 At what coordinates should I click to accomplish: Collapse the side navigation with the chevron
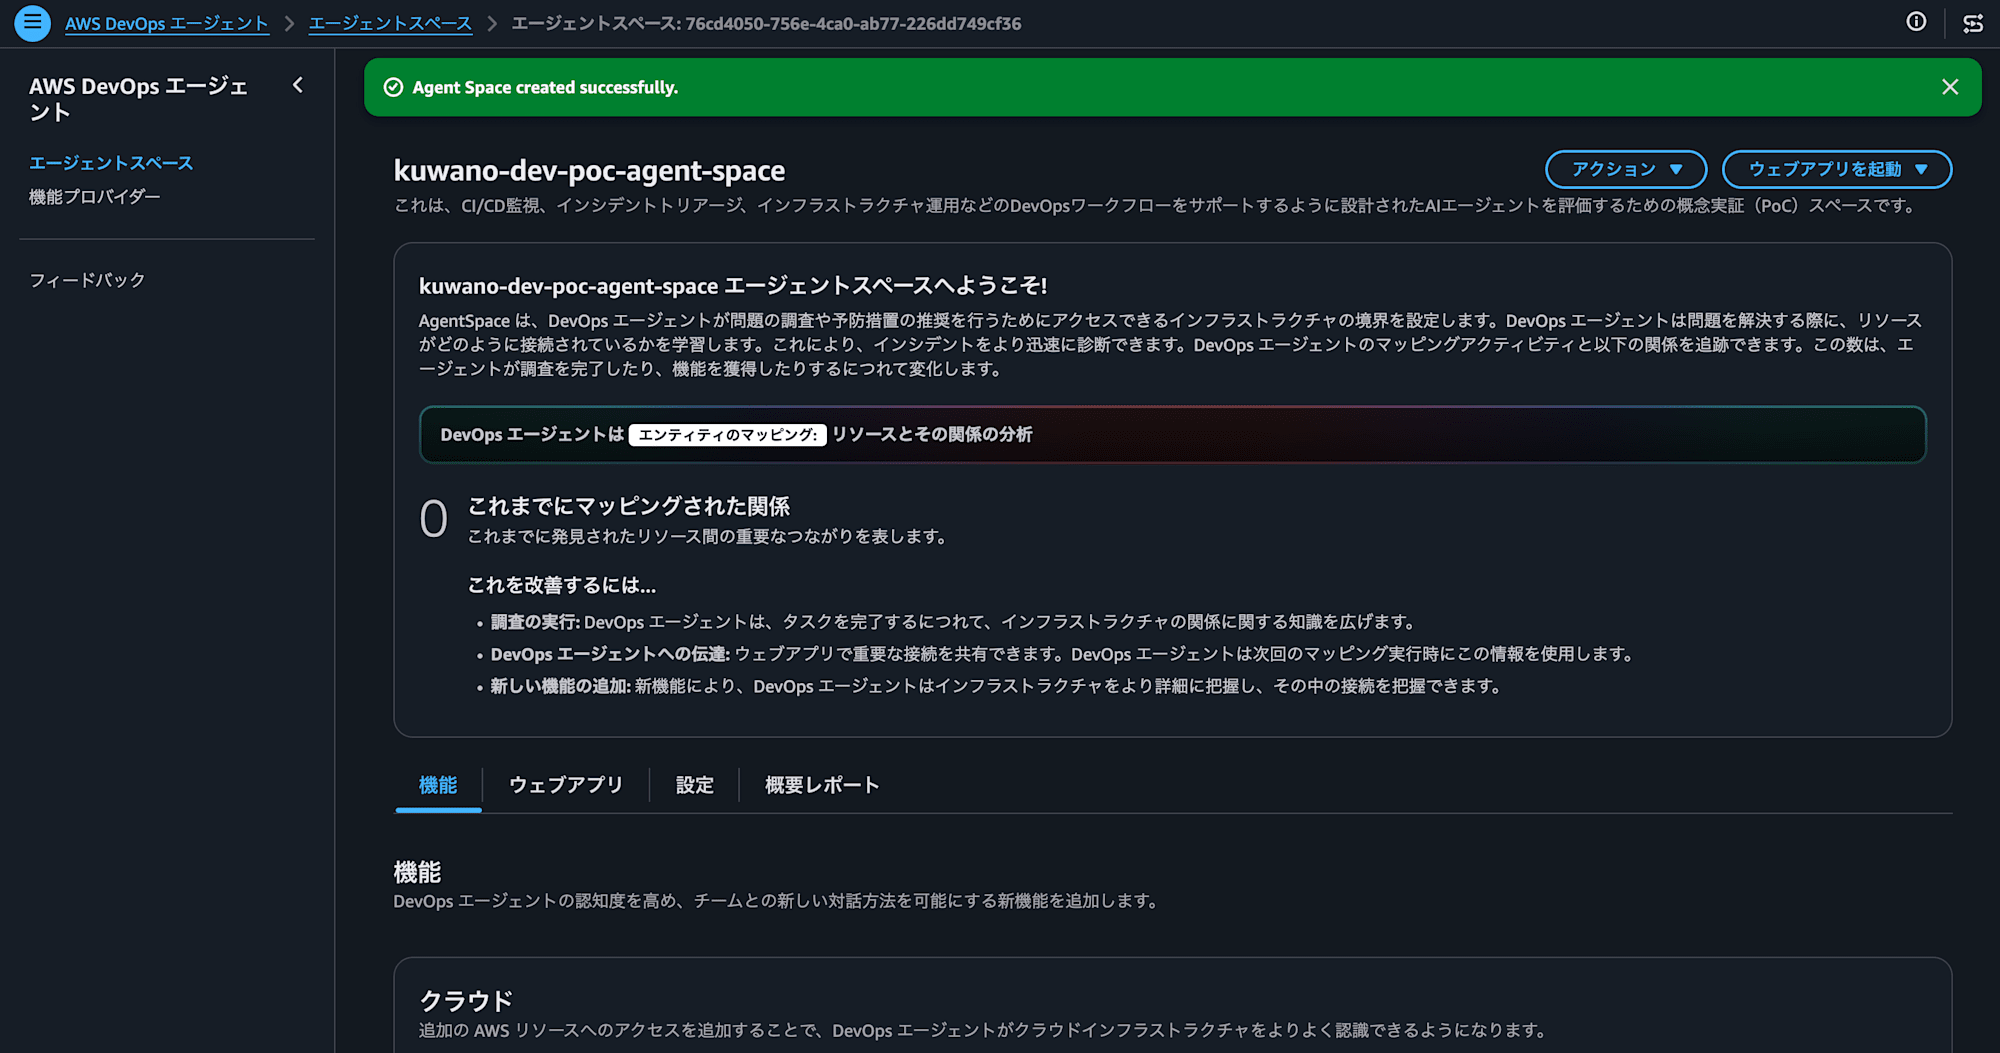pyautogui.click(x=297, y=86)
